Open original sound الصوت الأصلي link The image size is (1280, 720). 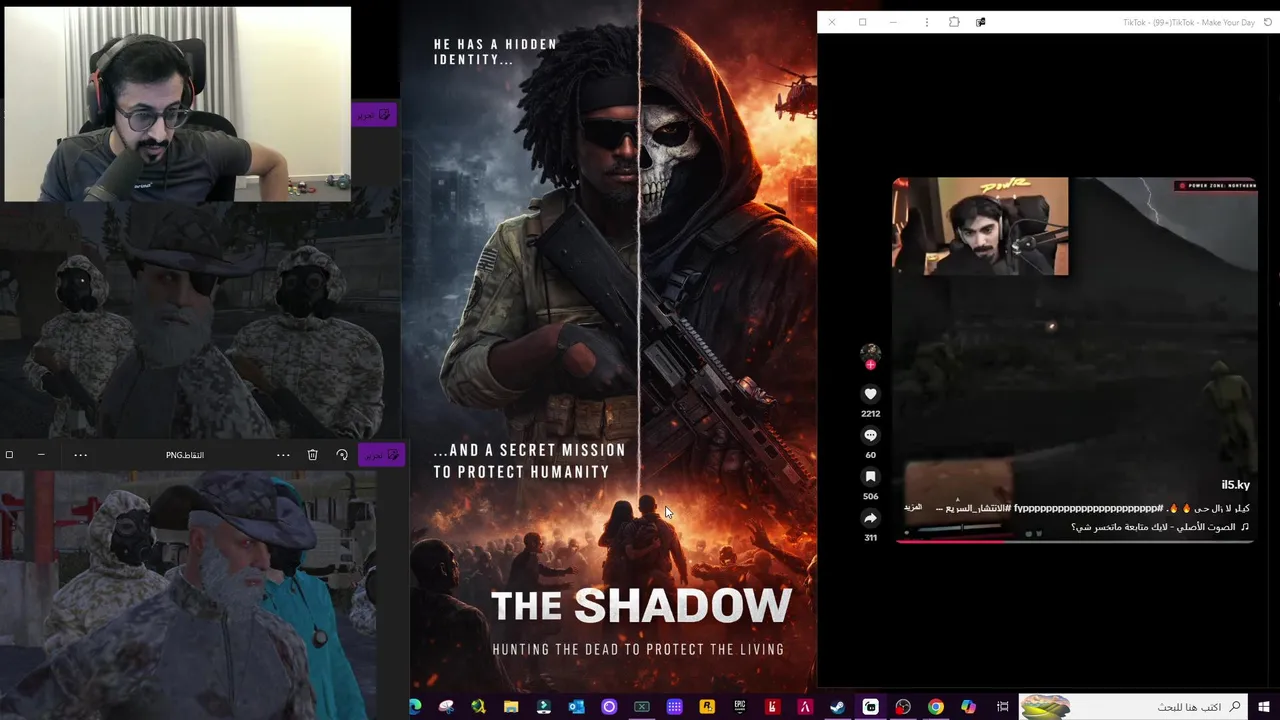click(1160, 527)
